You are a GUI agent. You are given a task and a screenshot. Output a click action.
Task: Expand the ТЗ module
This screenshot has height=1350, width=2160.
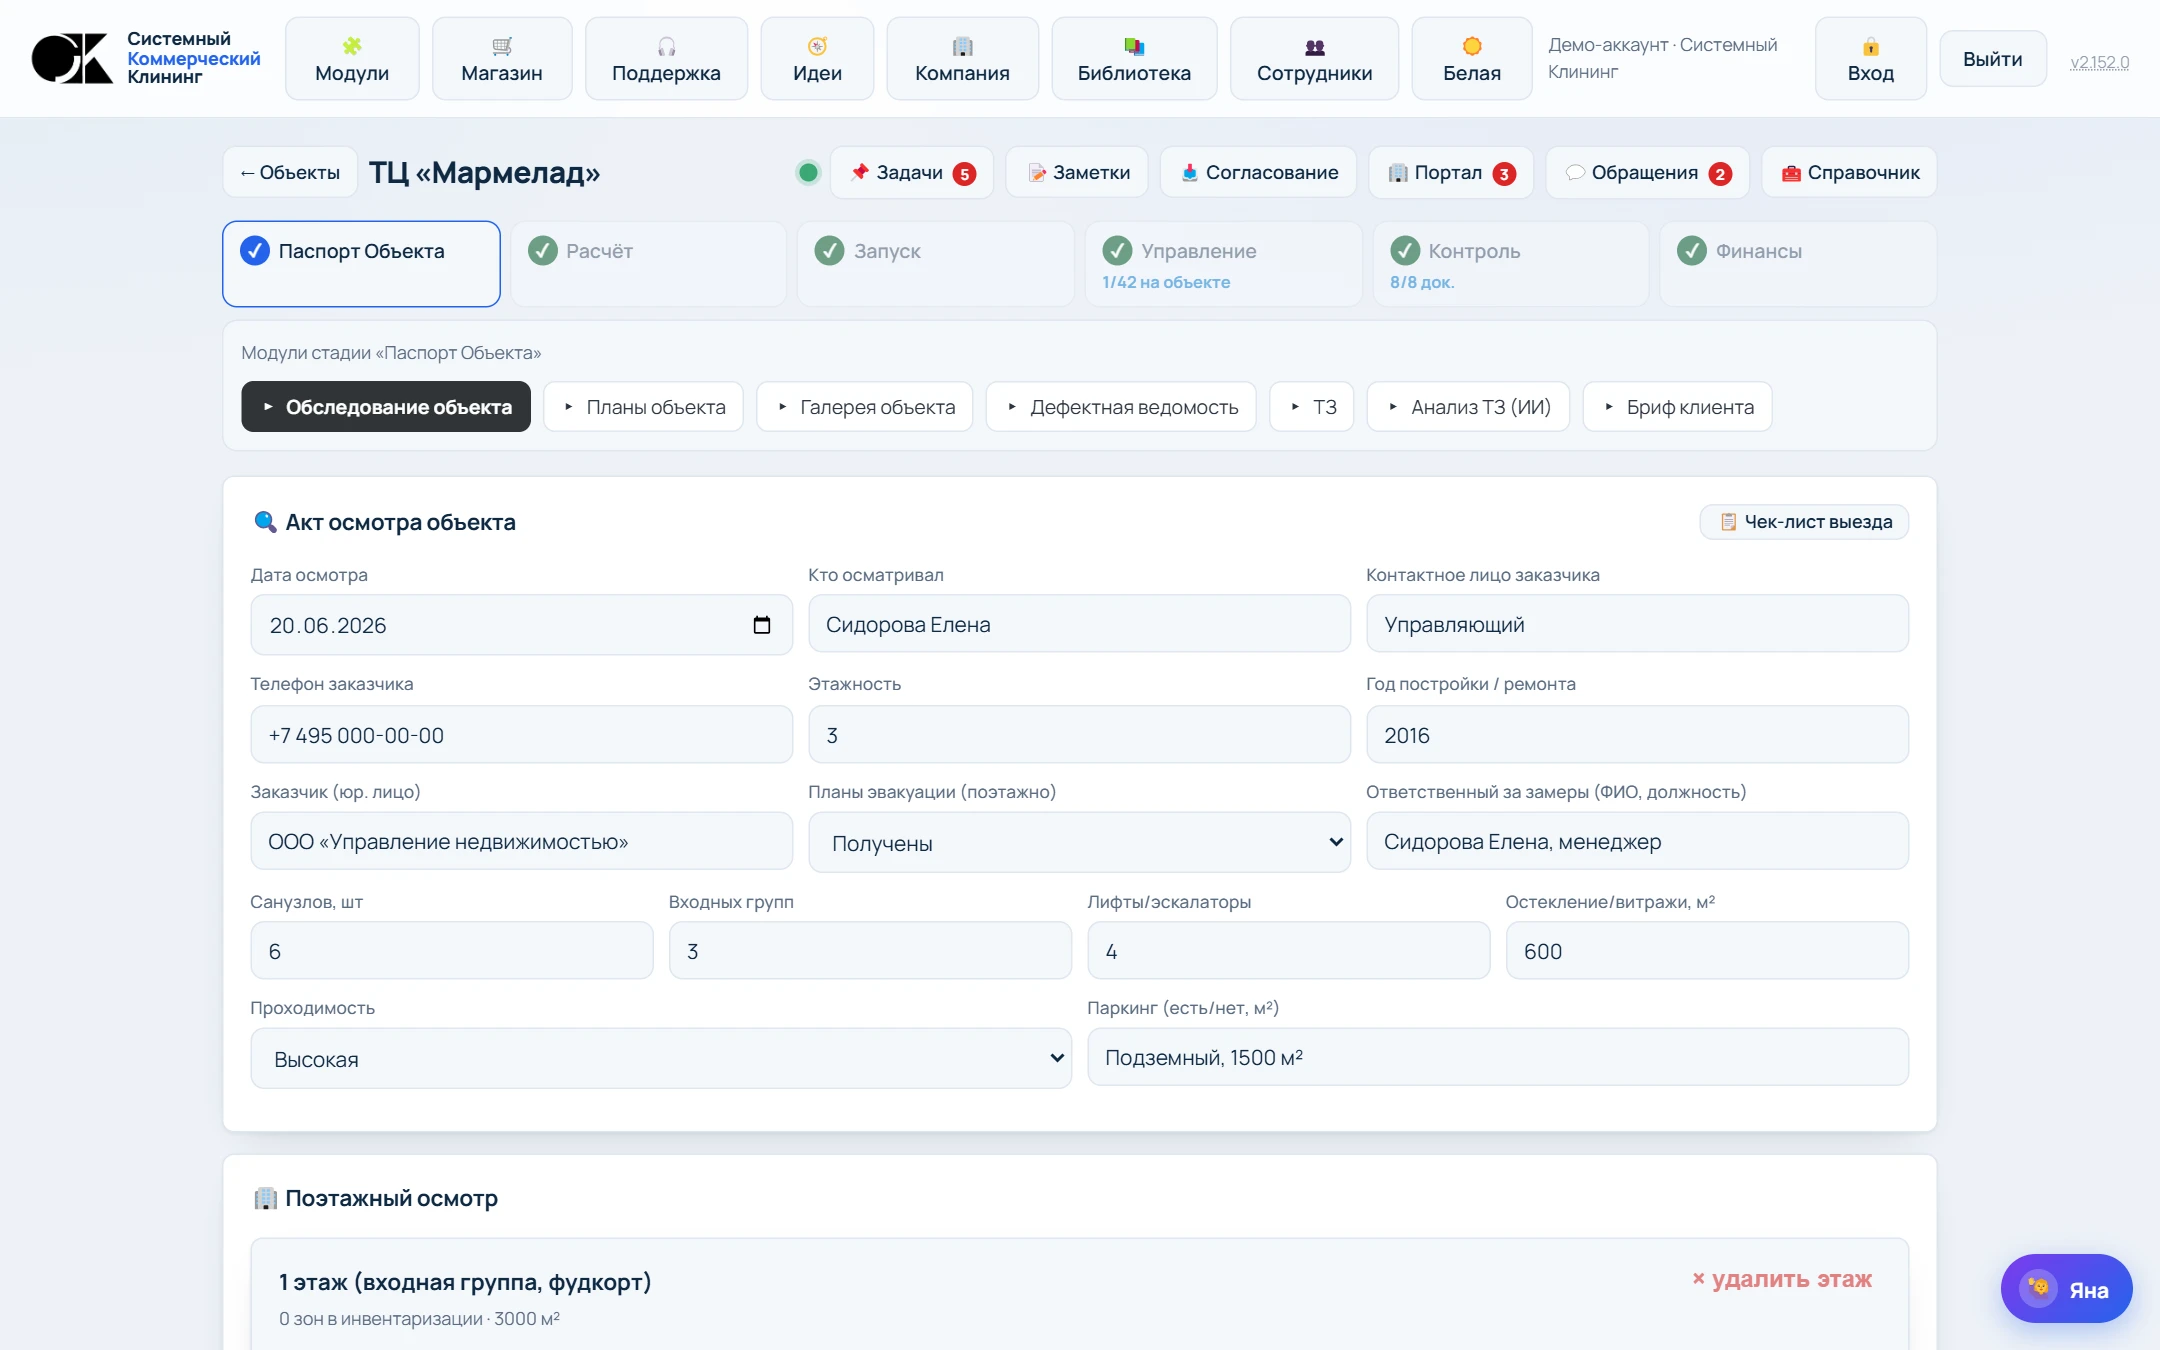(x=1312, y=407)
